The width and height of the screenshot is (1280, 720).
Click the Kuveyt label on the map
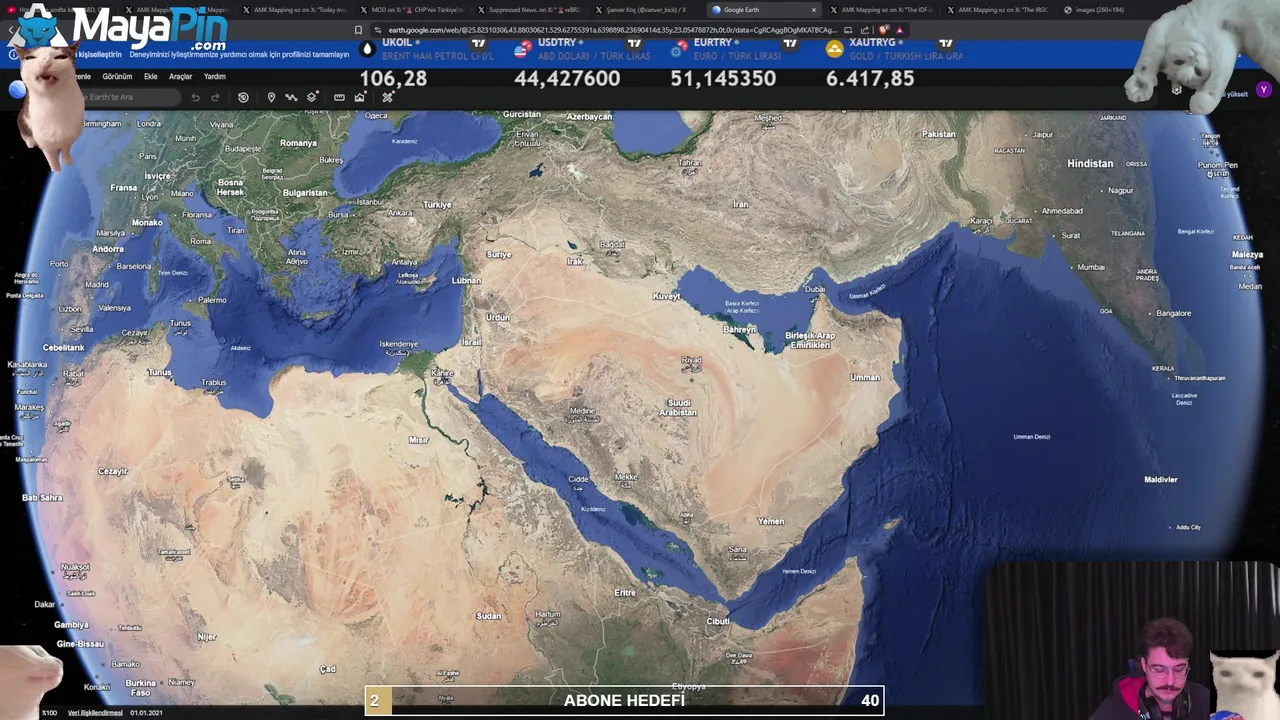tap(666, 296)
